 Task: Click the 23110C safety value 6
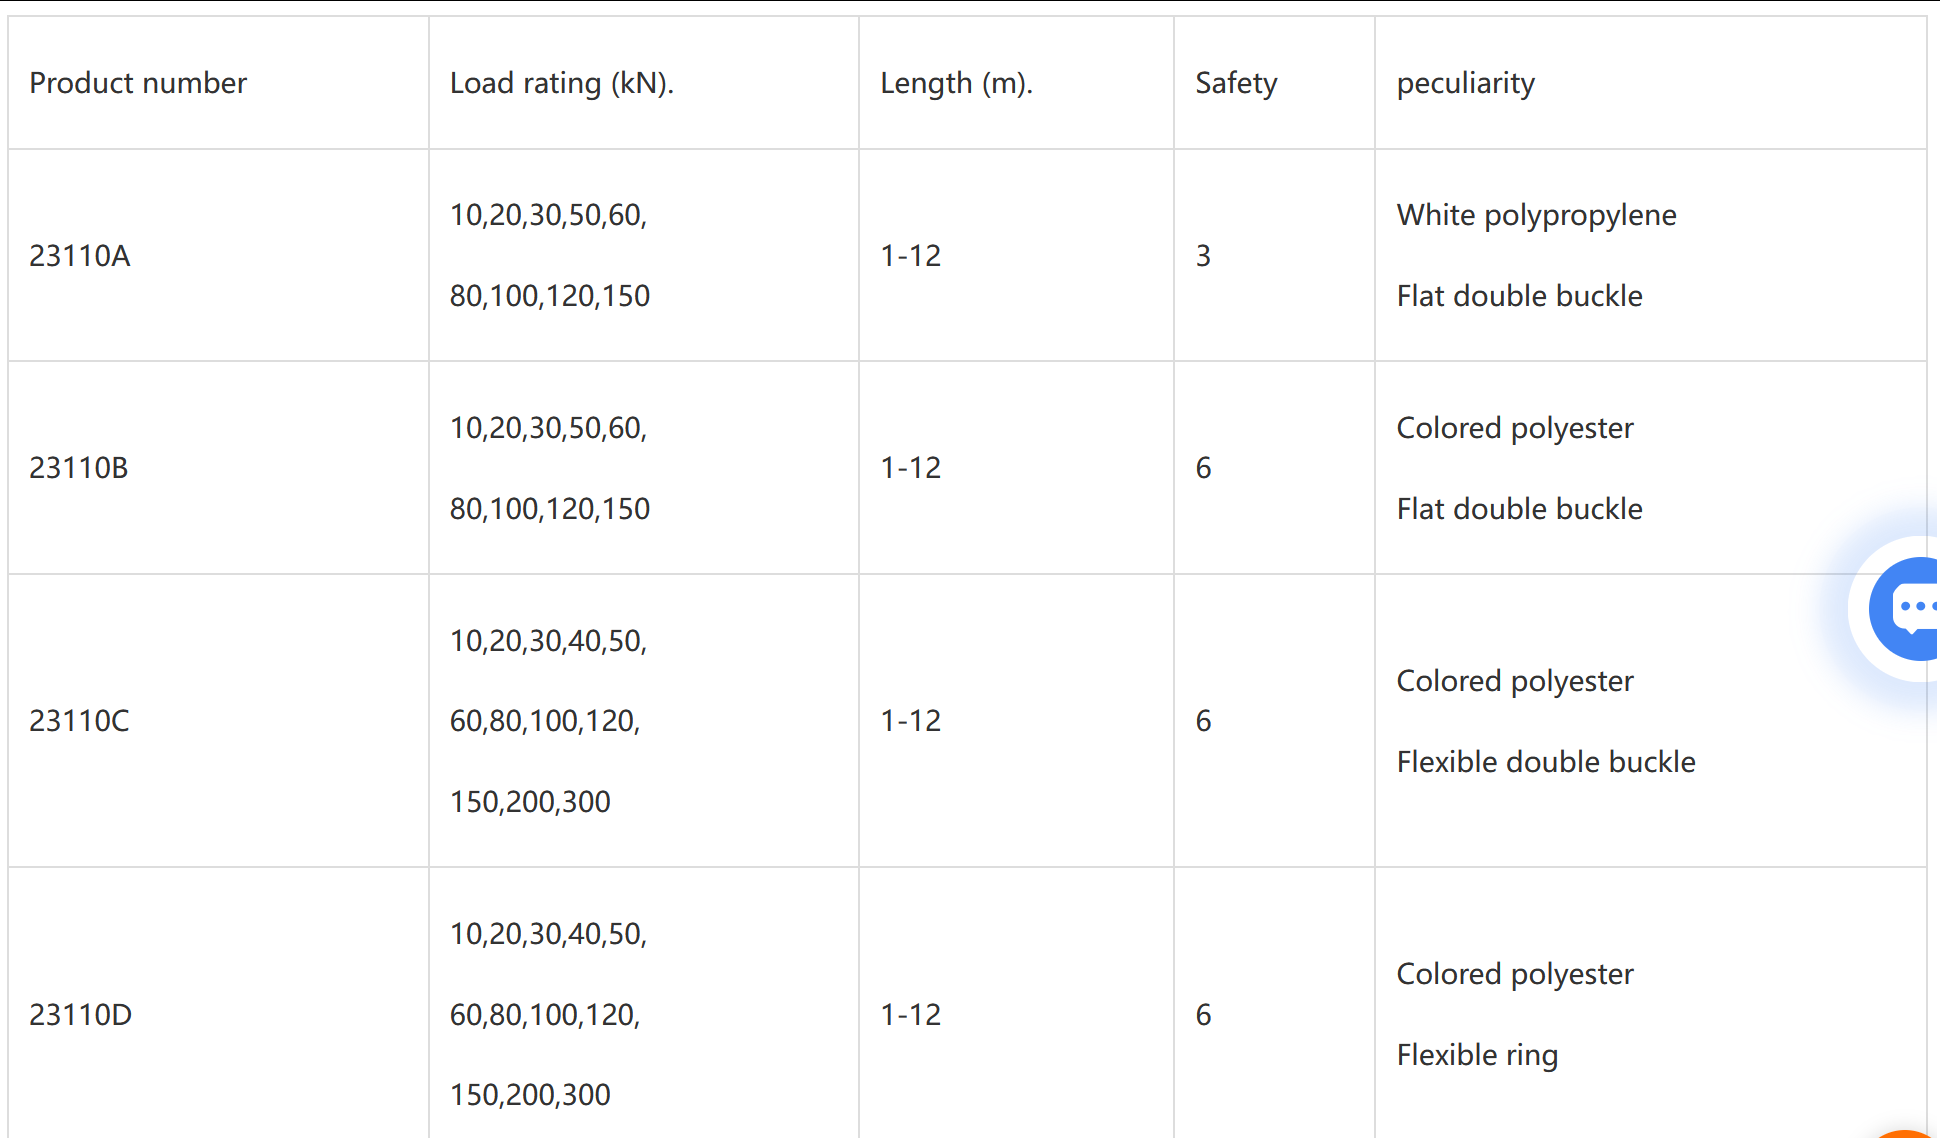coord(1203,721)
